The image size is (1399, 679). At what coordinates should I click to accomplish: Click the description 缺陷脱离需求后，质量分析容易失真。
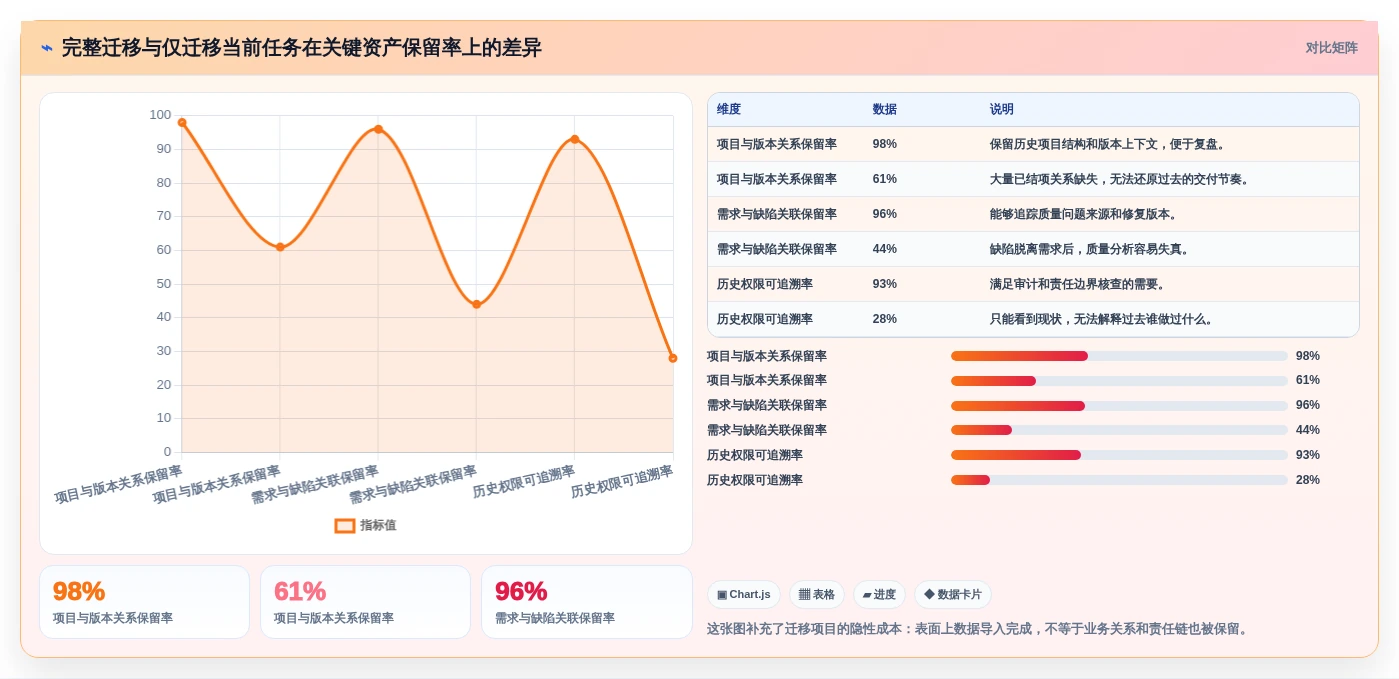click(1090, 249)
